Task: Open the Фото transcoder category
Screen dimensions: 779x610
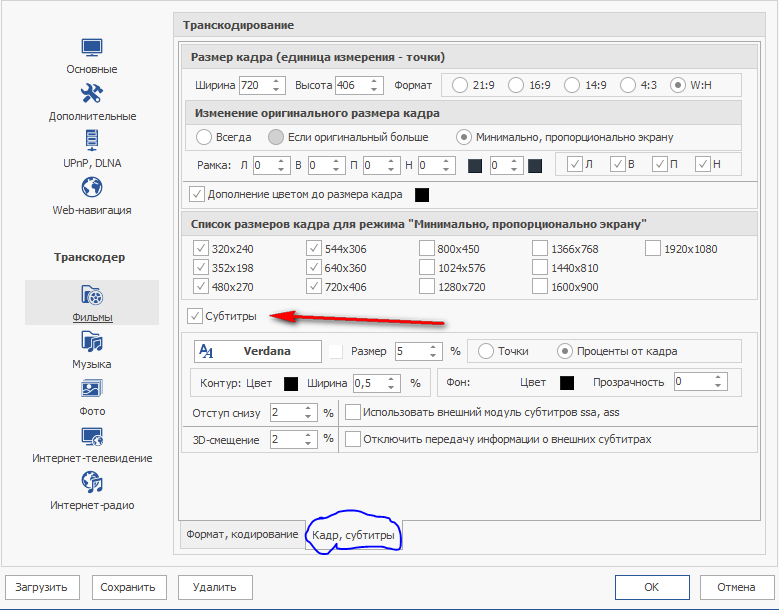Action: click(x=92, y=397)
